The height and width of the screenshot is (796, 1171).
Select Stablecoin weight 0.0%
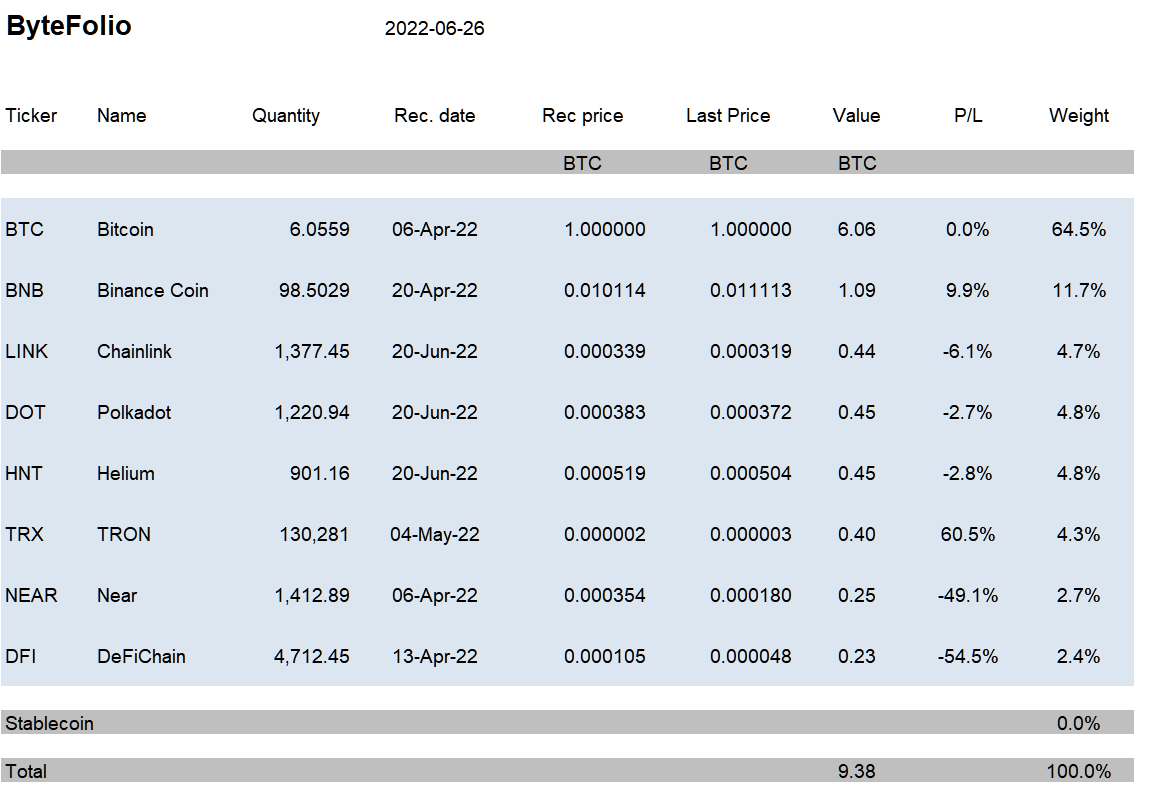1079,724
